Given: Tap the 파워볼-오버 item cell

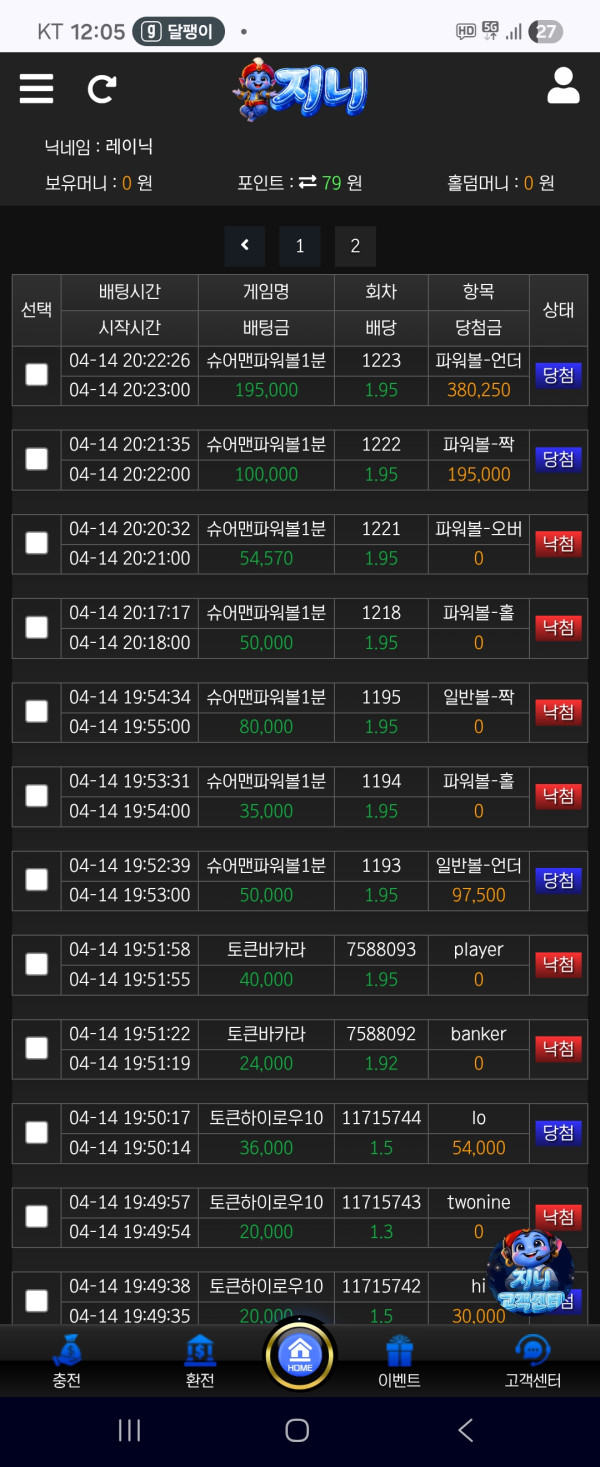Looking at the screenshot, I should point(479,529).
